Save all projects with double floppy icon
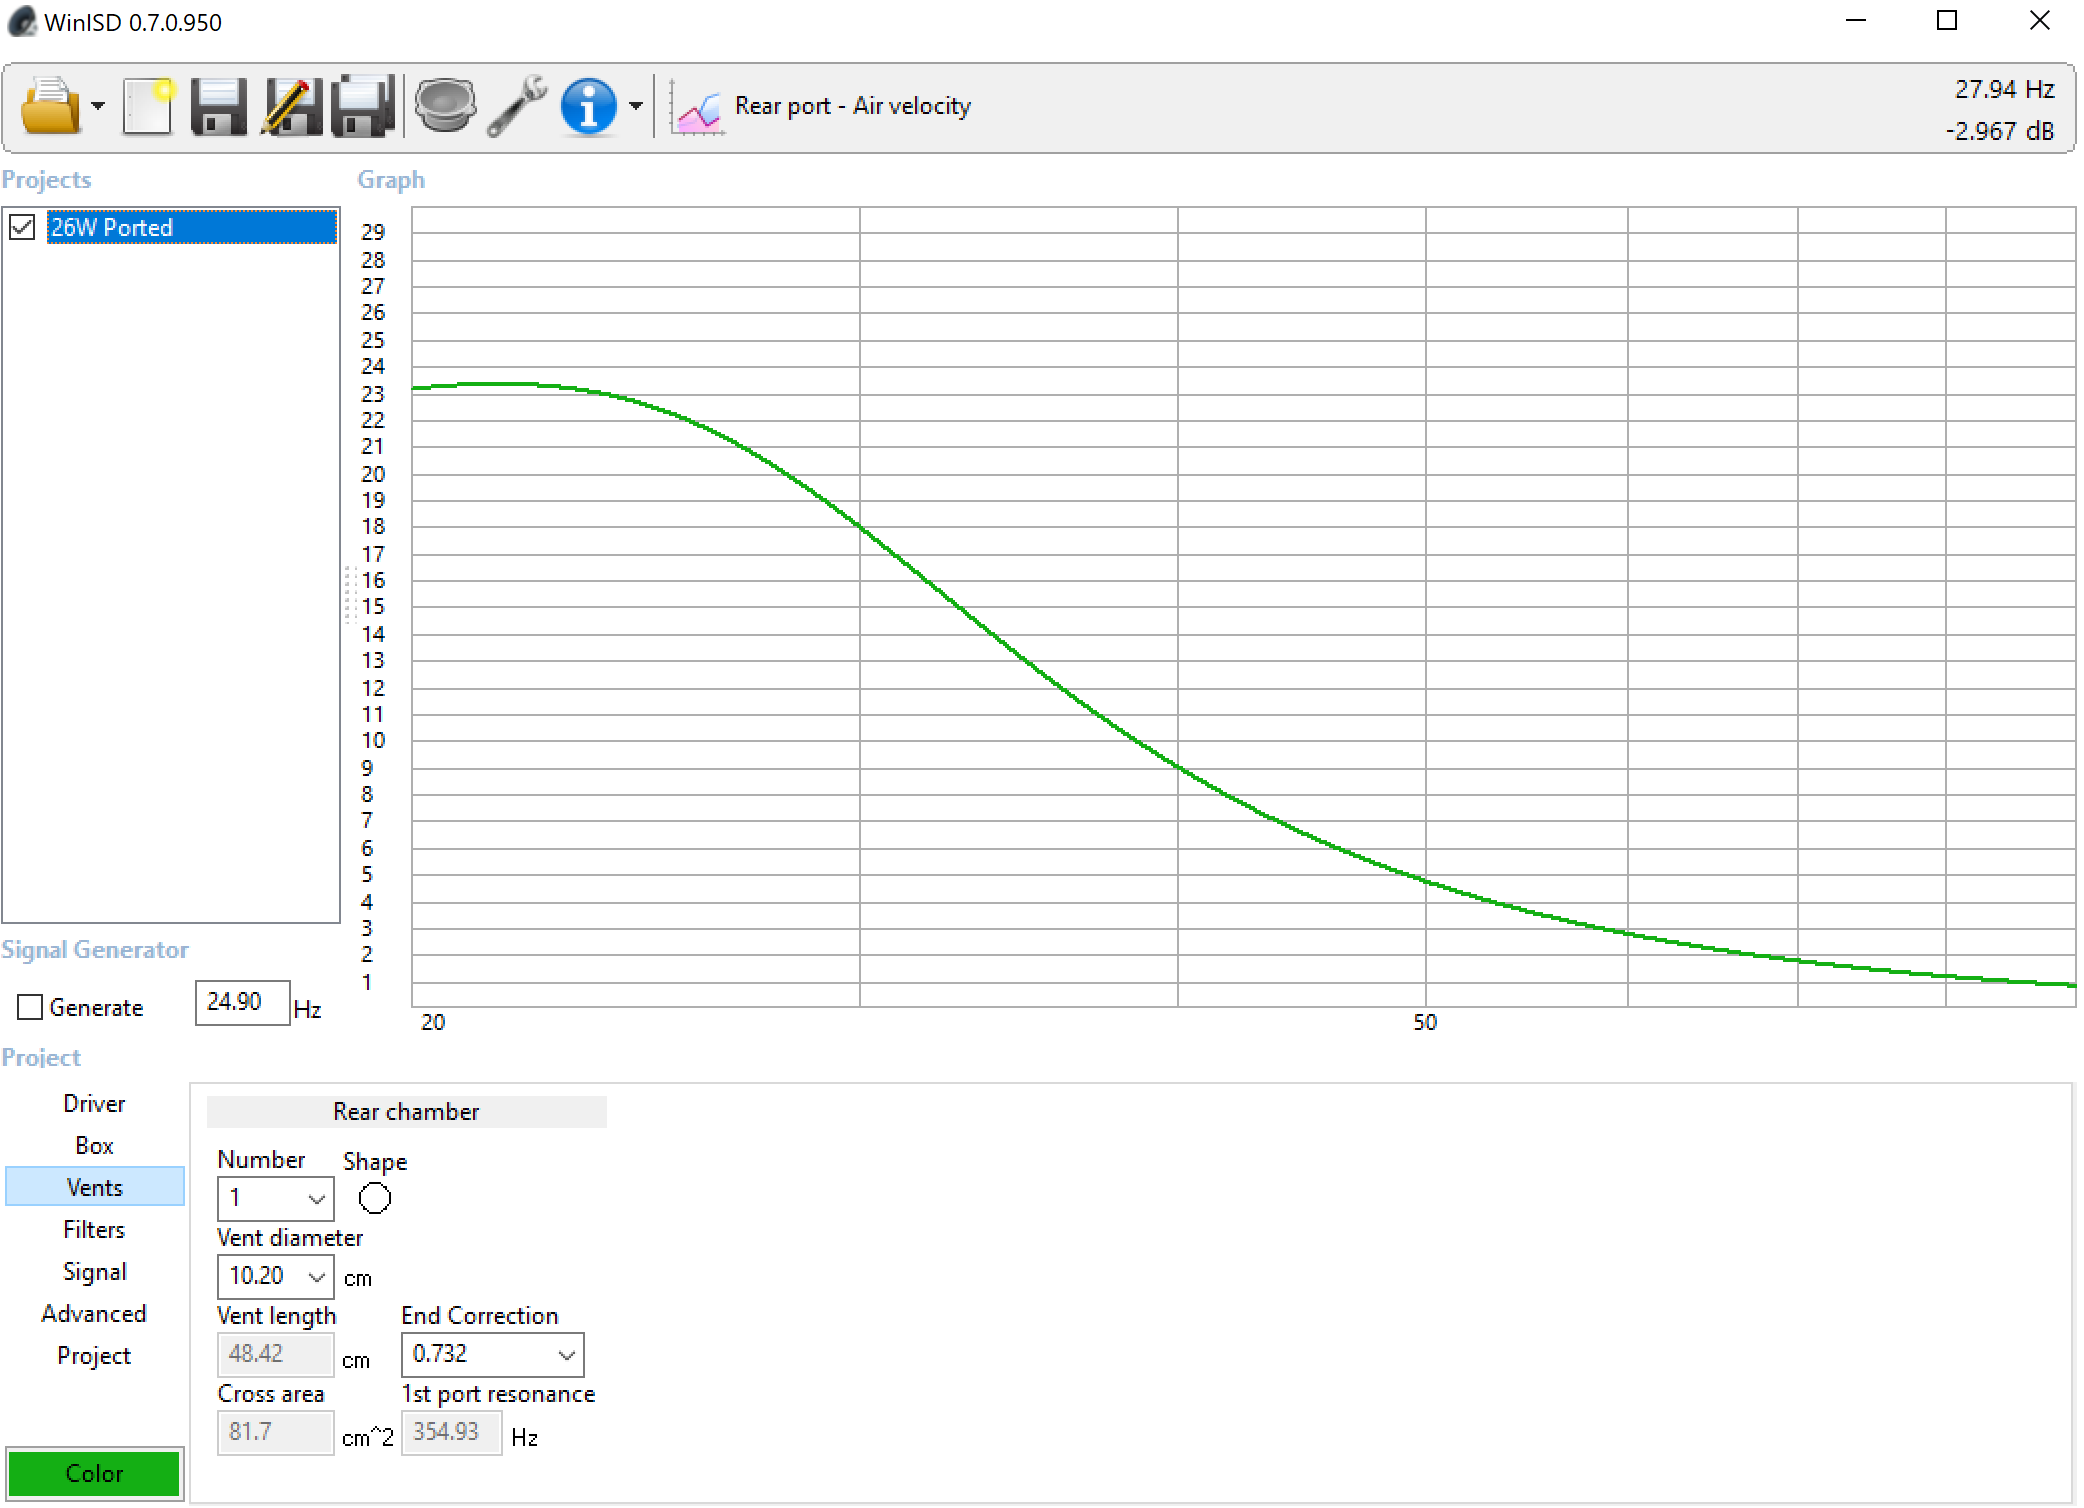2084x1508 pixels. pyautogui.click(x=362, y=106)
